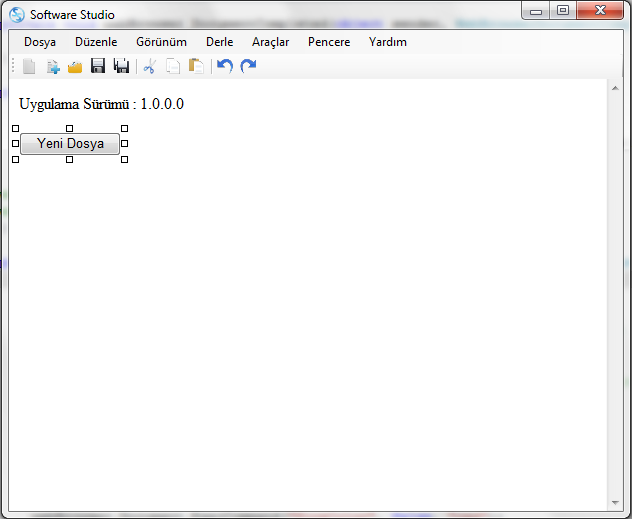
Task: Undo the last action with blue arrow
Action: 225,66
